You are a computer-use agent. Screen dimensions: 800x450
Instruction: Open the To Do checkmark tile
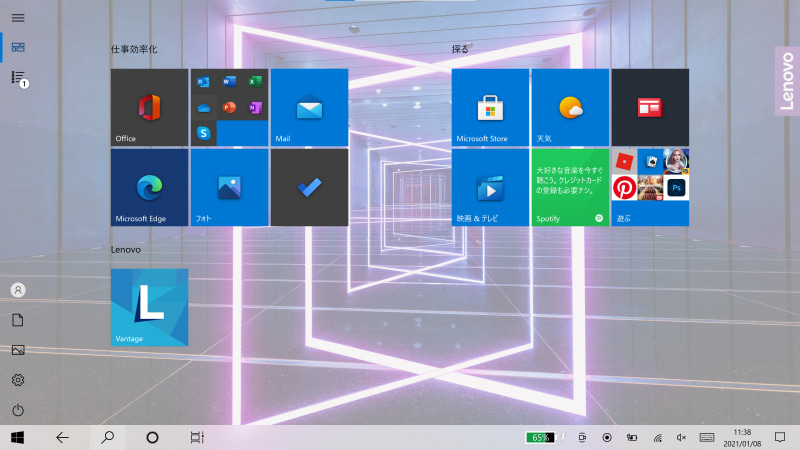[310, 187]
